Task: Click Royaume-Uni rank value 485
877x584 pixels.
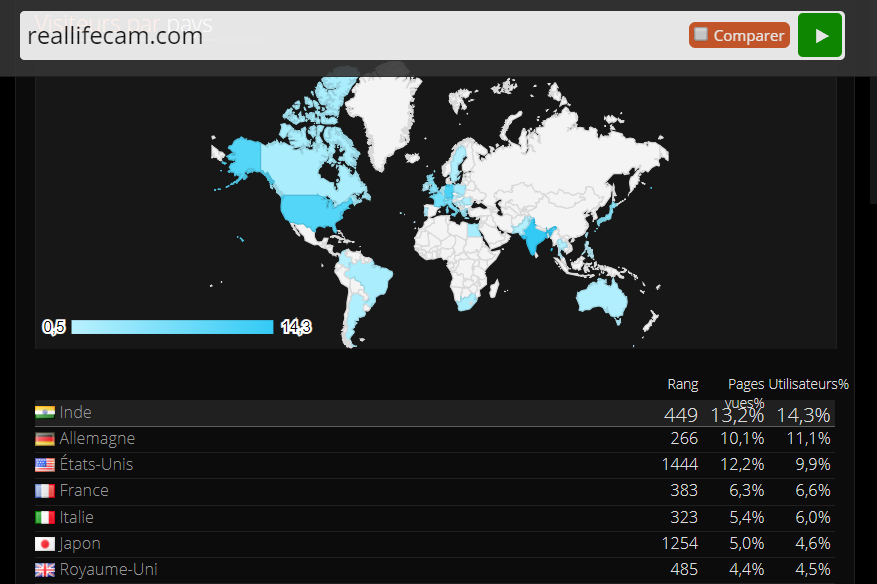Action: (x=684, y=569)
